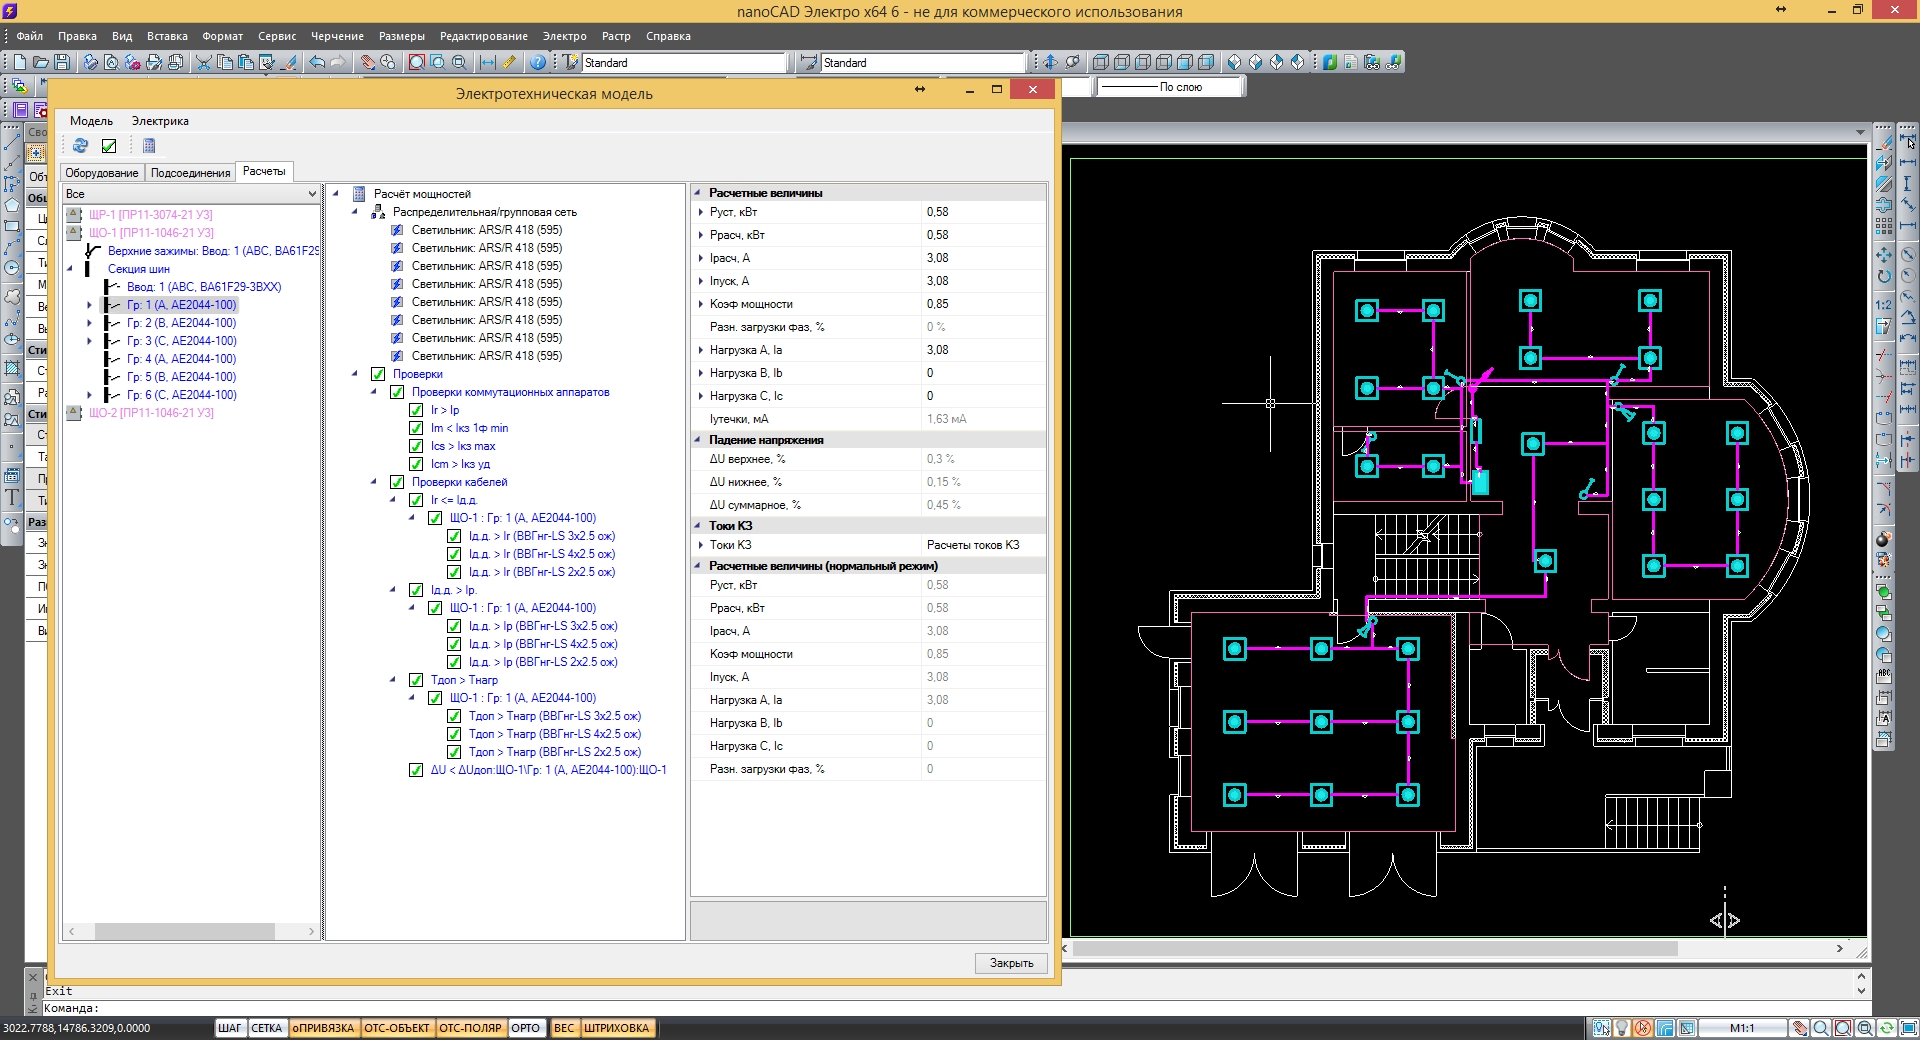
Task: Toggle the Тдоп > Тнагр checkbox
Action: (x=416, y=680)
